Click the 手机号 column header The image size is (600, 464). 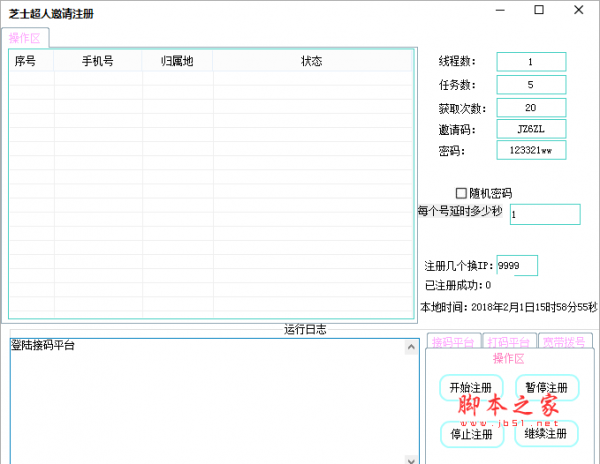pyautogui.click(x=98, y=61)
